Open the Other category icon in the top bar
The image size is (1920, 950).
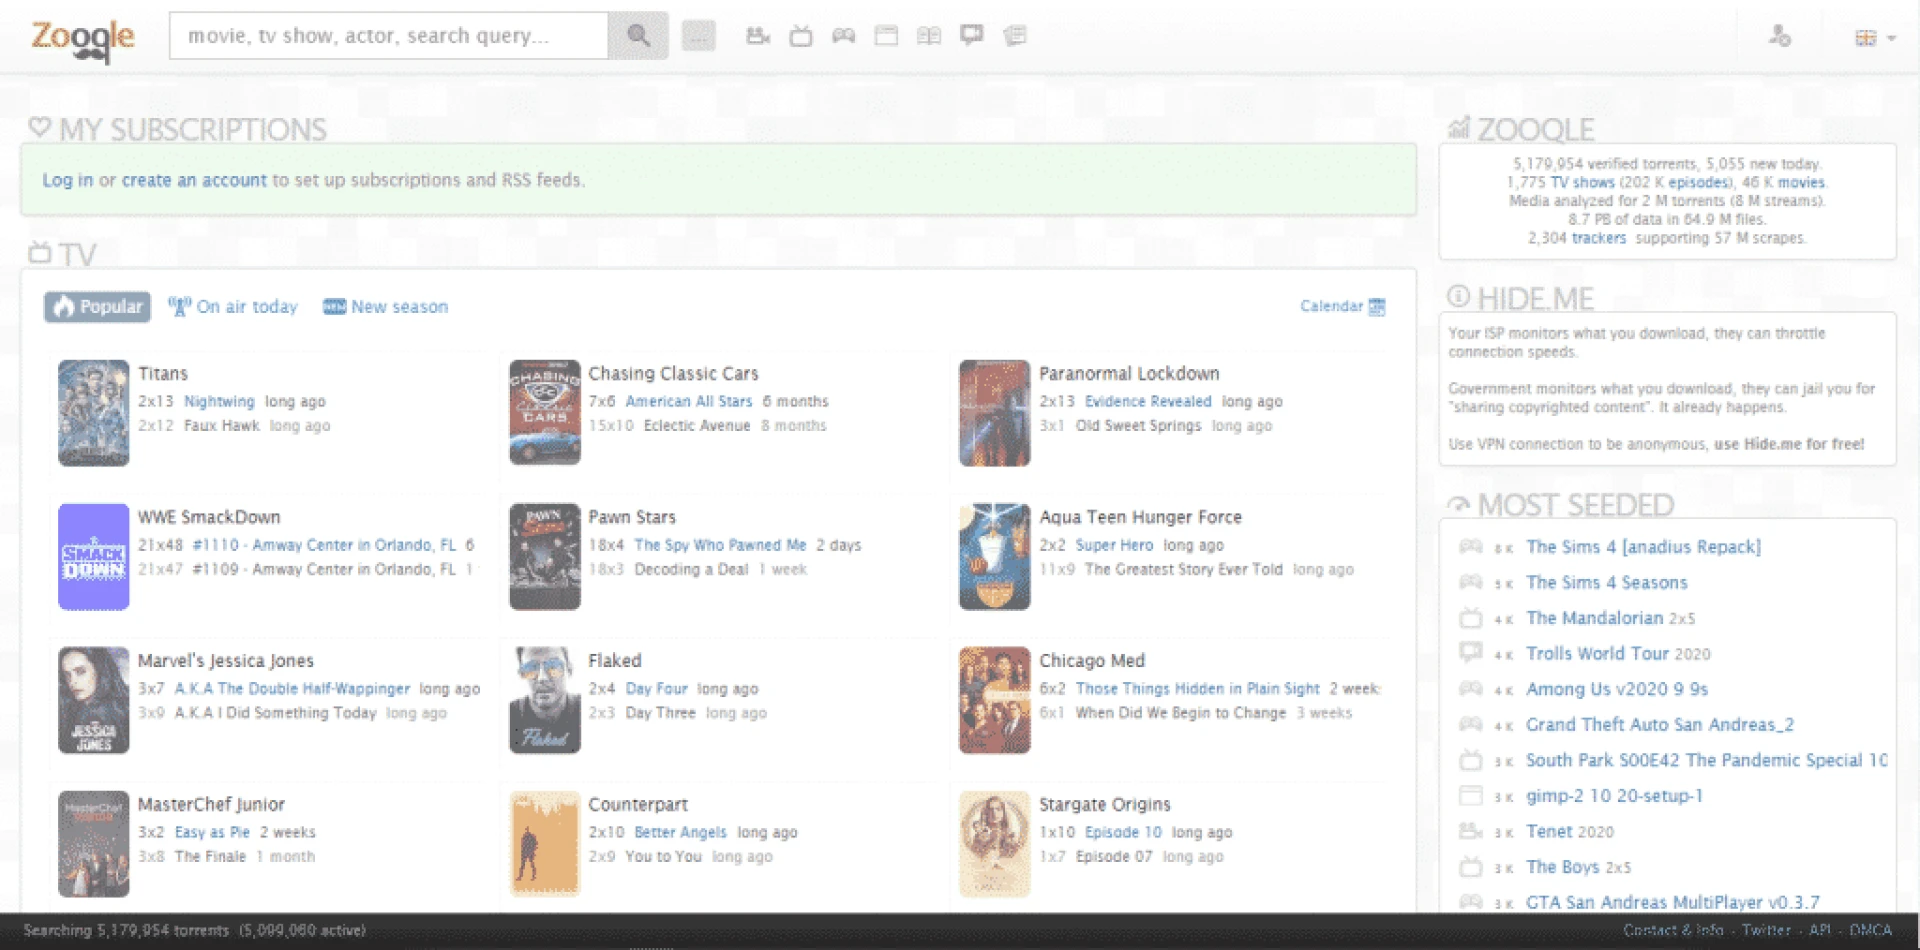tap(1013, 35)
